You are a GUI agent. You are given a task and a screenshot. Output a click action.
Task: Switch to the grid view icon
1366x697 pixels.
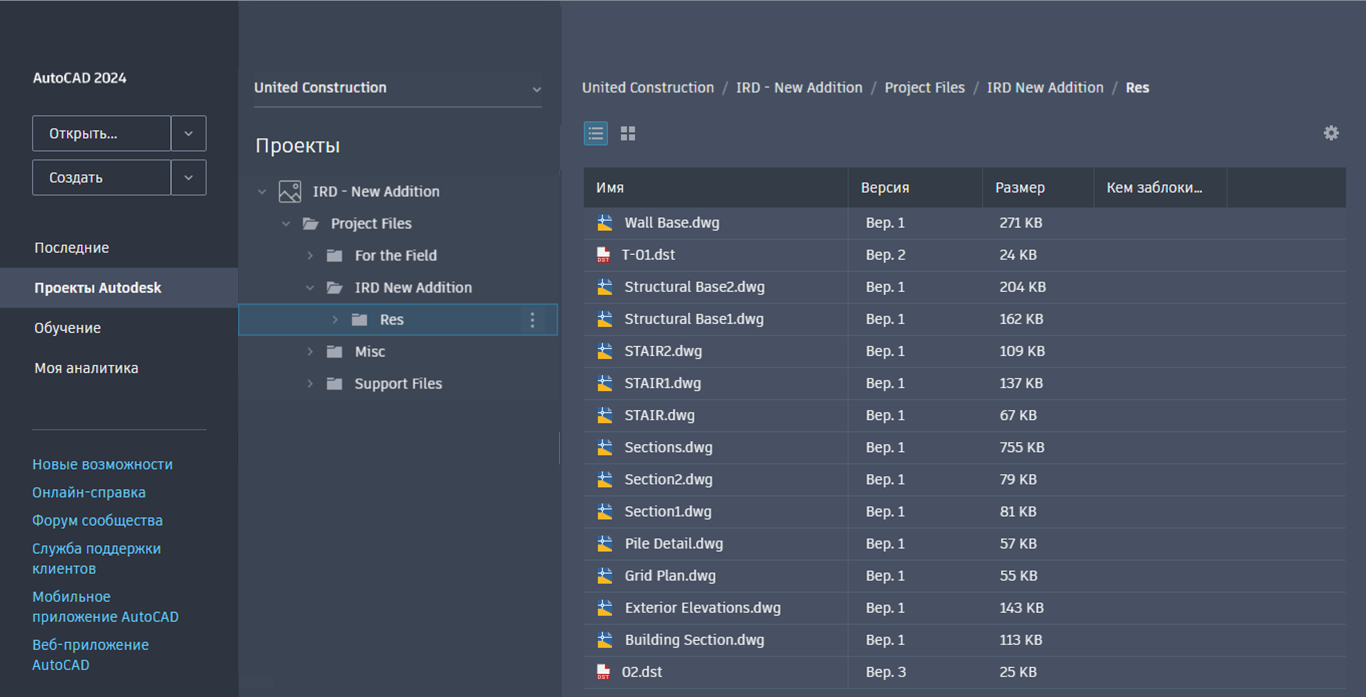[628, 133]
